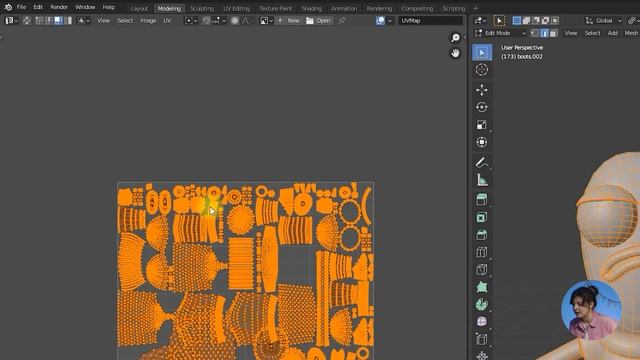Open the Render menu
Screen dimensions: 640x360
click(59, 7)
